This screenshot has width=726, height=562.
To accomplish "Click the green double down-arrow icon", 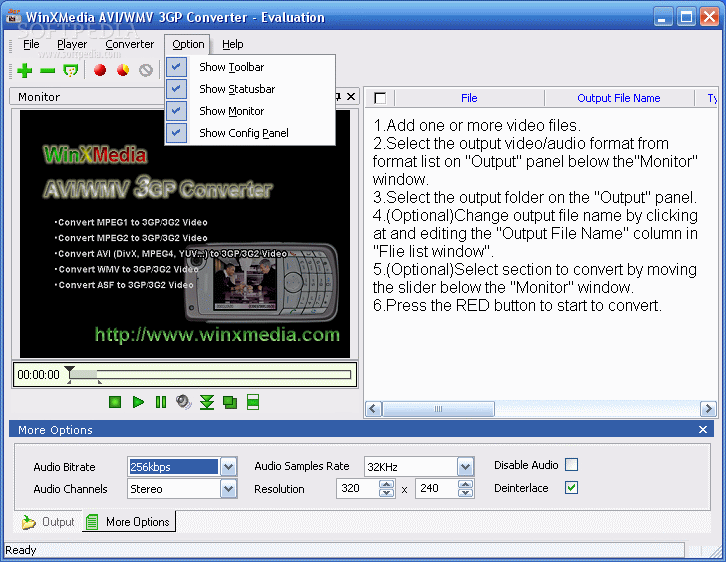I will point(207,402).
